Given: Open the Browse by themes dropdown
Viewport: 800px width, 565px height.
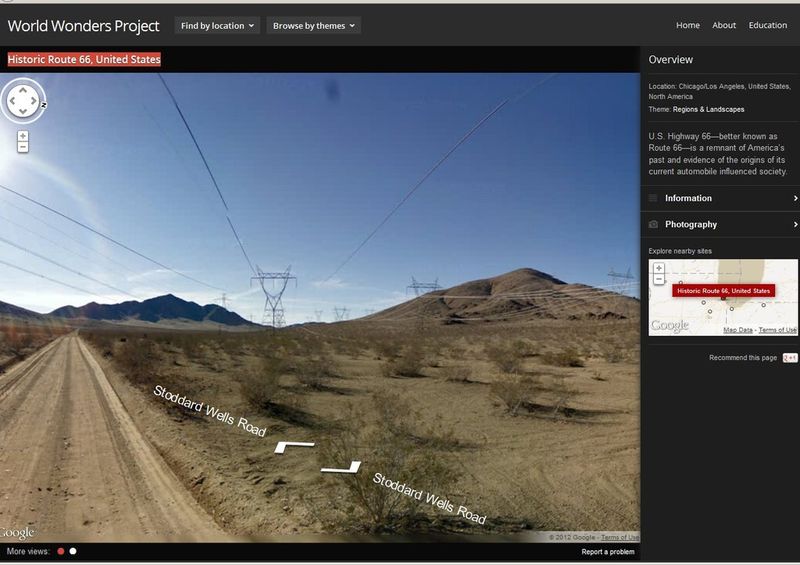Looking at the screenshot, I should pyautogui.click(x=314, y=26).
